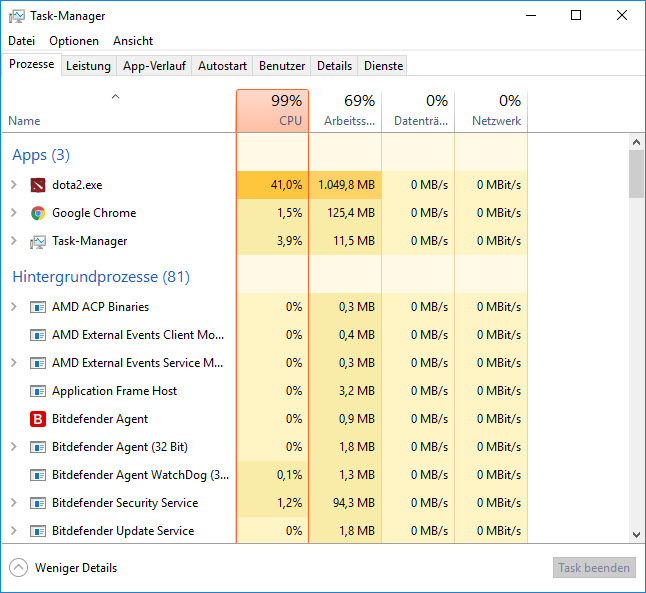This screenshot has height=593, width=646.
Task: Open the Ansicht menu
Action: point(133,41)
